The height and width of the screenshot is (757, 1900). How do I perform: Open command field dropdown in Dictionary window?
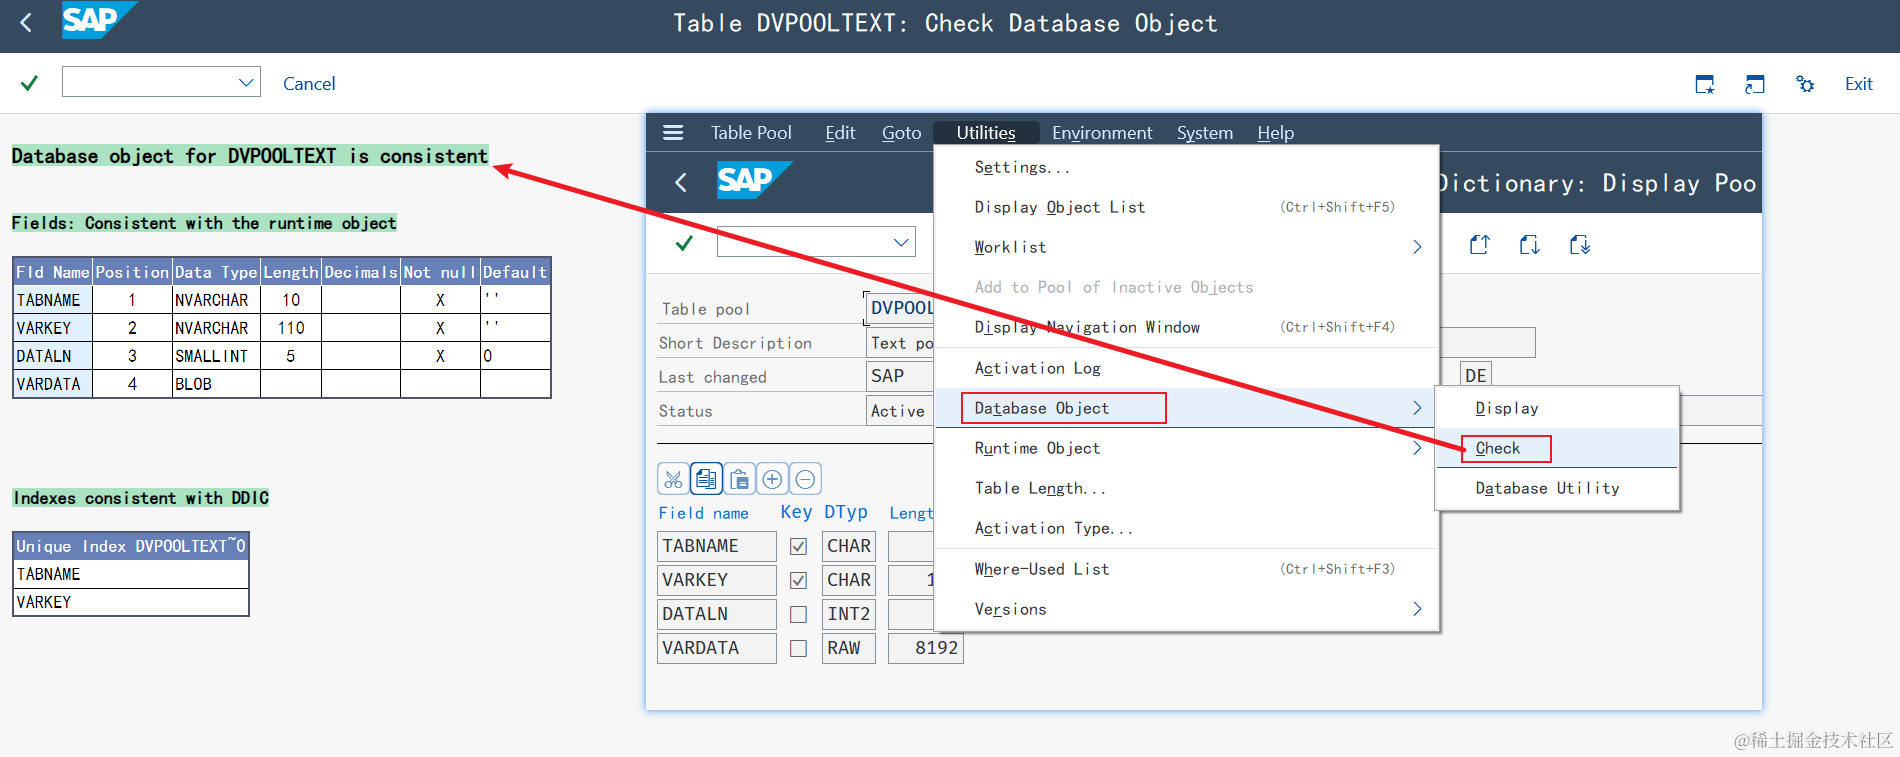coord(901,242)
